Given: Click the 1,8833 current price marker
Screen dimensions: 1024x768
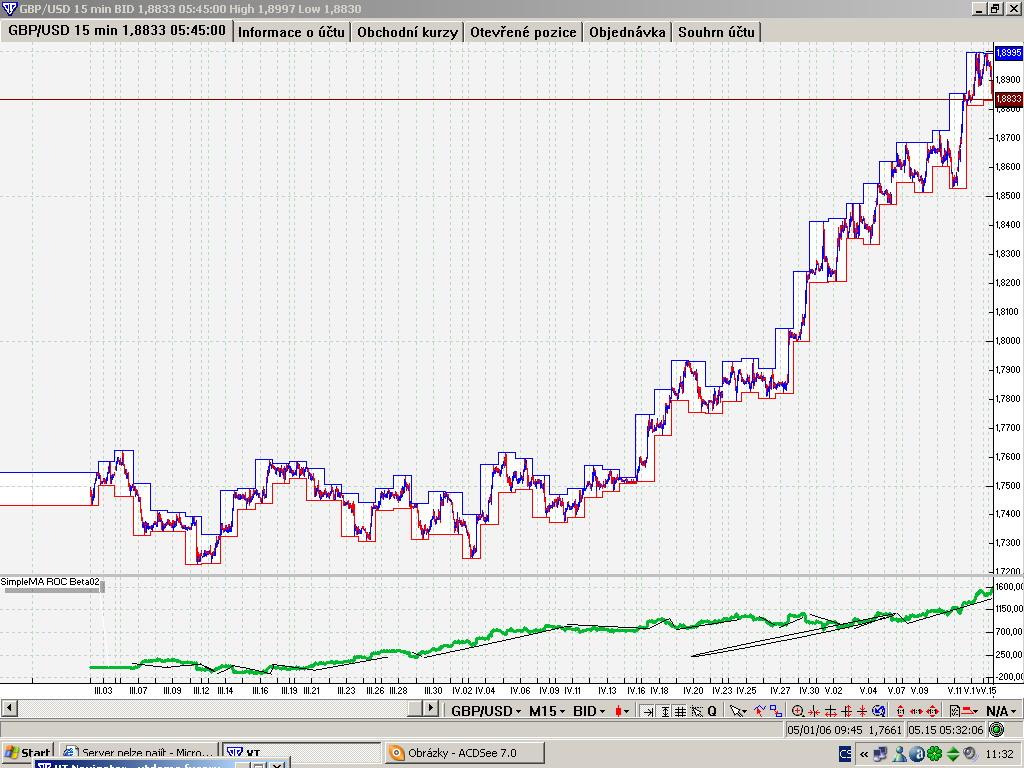Looking at the screenshot, I should point(1008,99).
